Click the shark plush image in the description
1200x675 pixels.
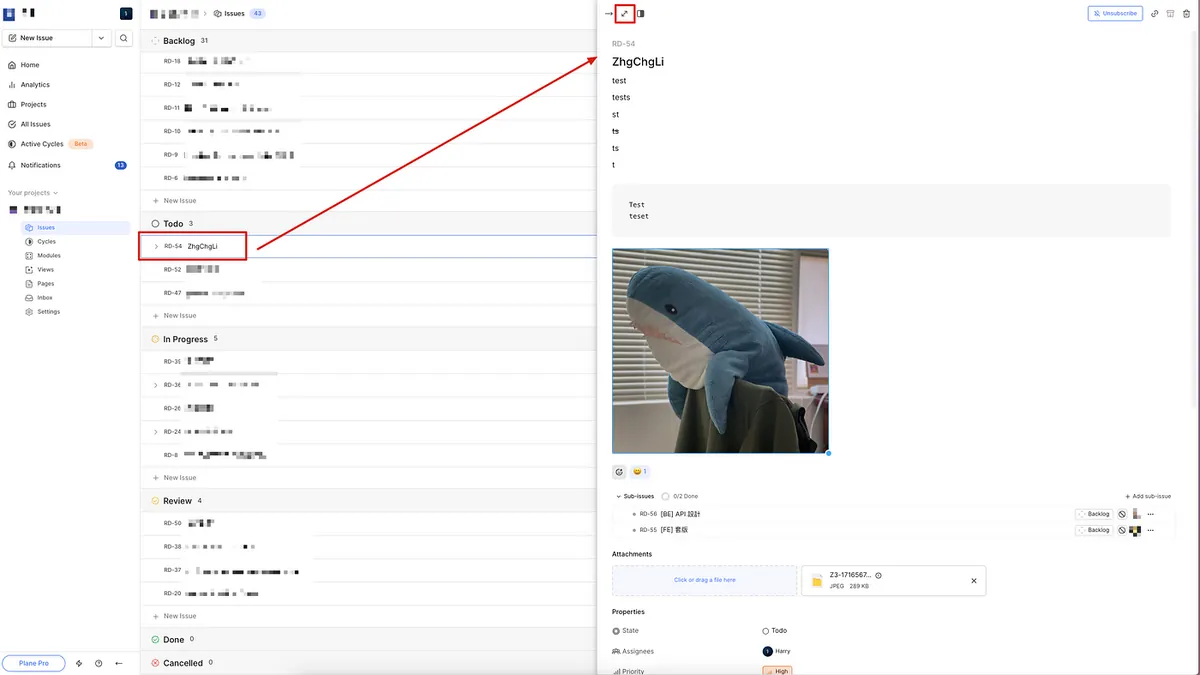pos(720,351)
